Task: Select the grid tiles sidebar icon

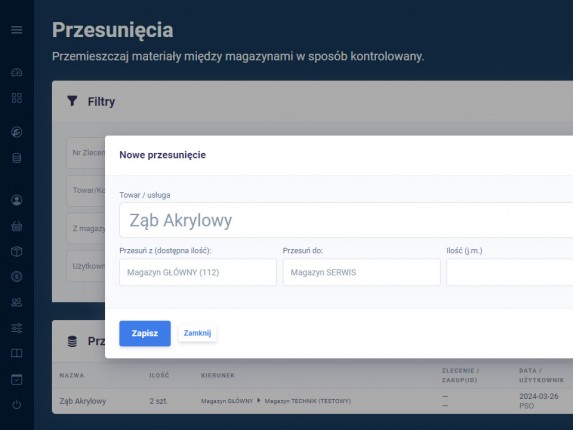Action: click(16, 98)
